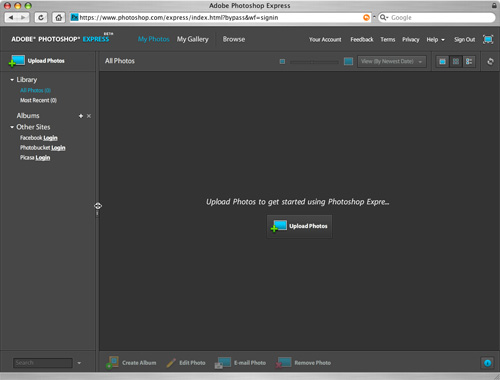Reload the page in the browser toolbar
The width and height of the screenshot is (500, 380).
41,17
